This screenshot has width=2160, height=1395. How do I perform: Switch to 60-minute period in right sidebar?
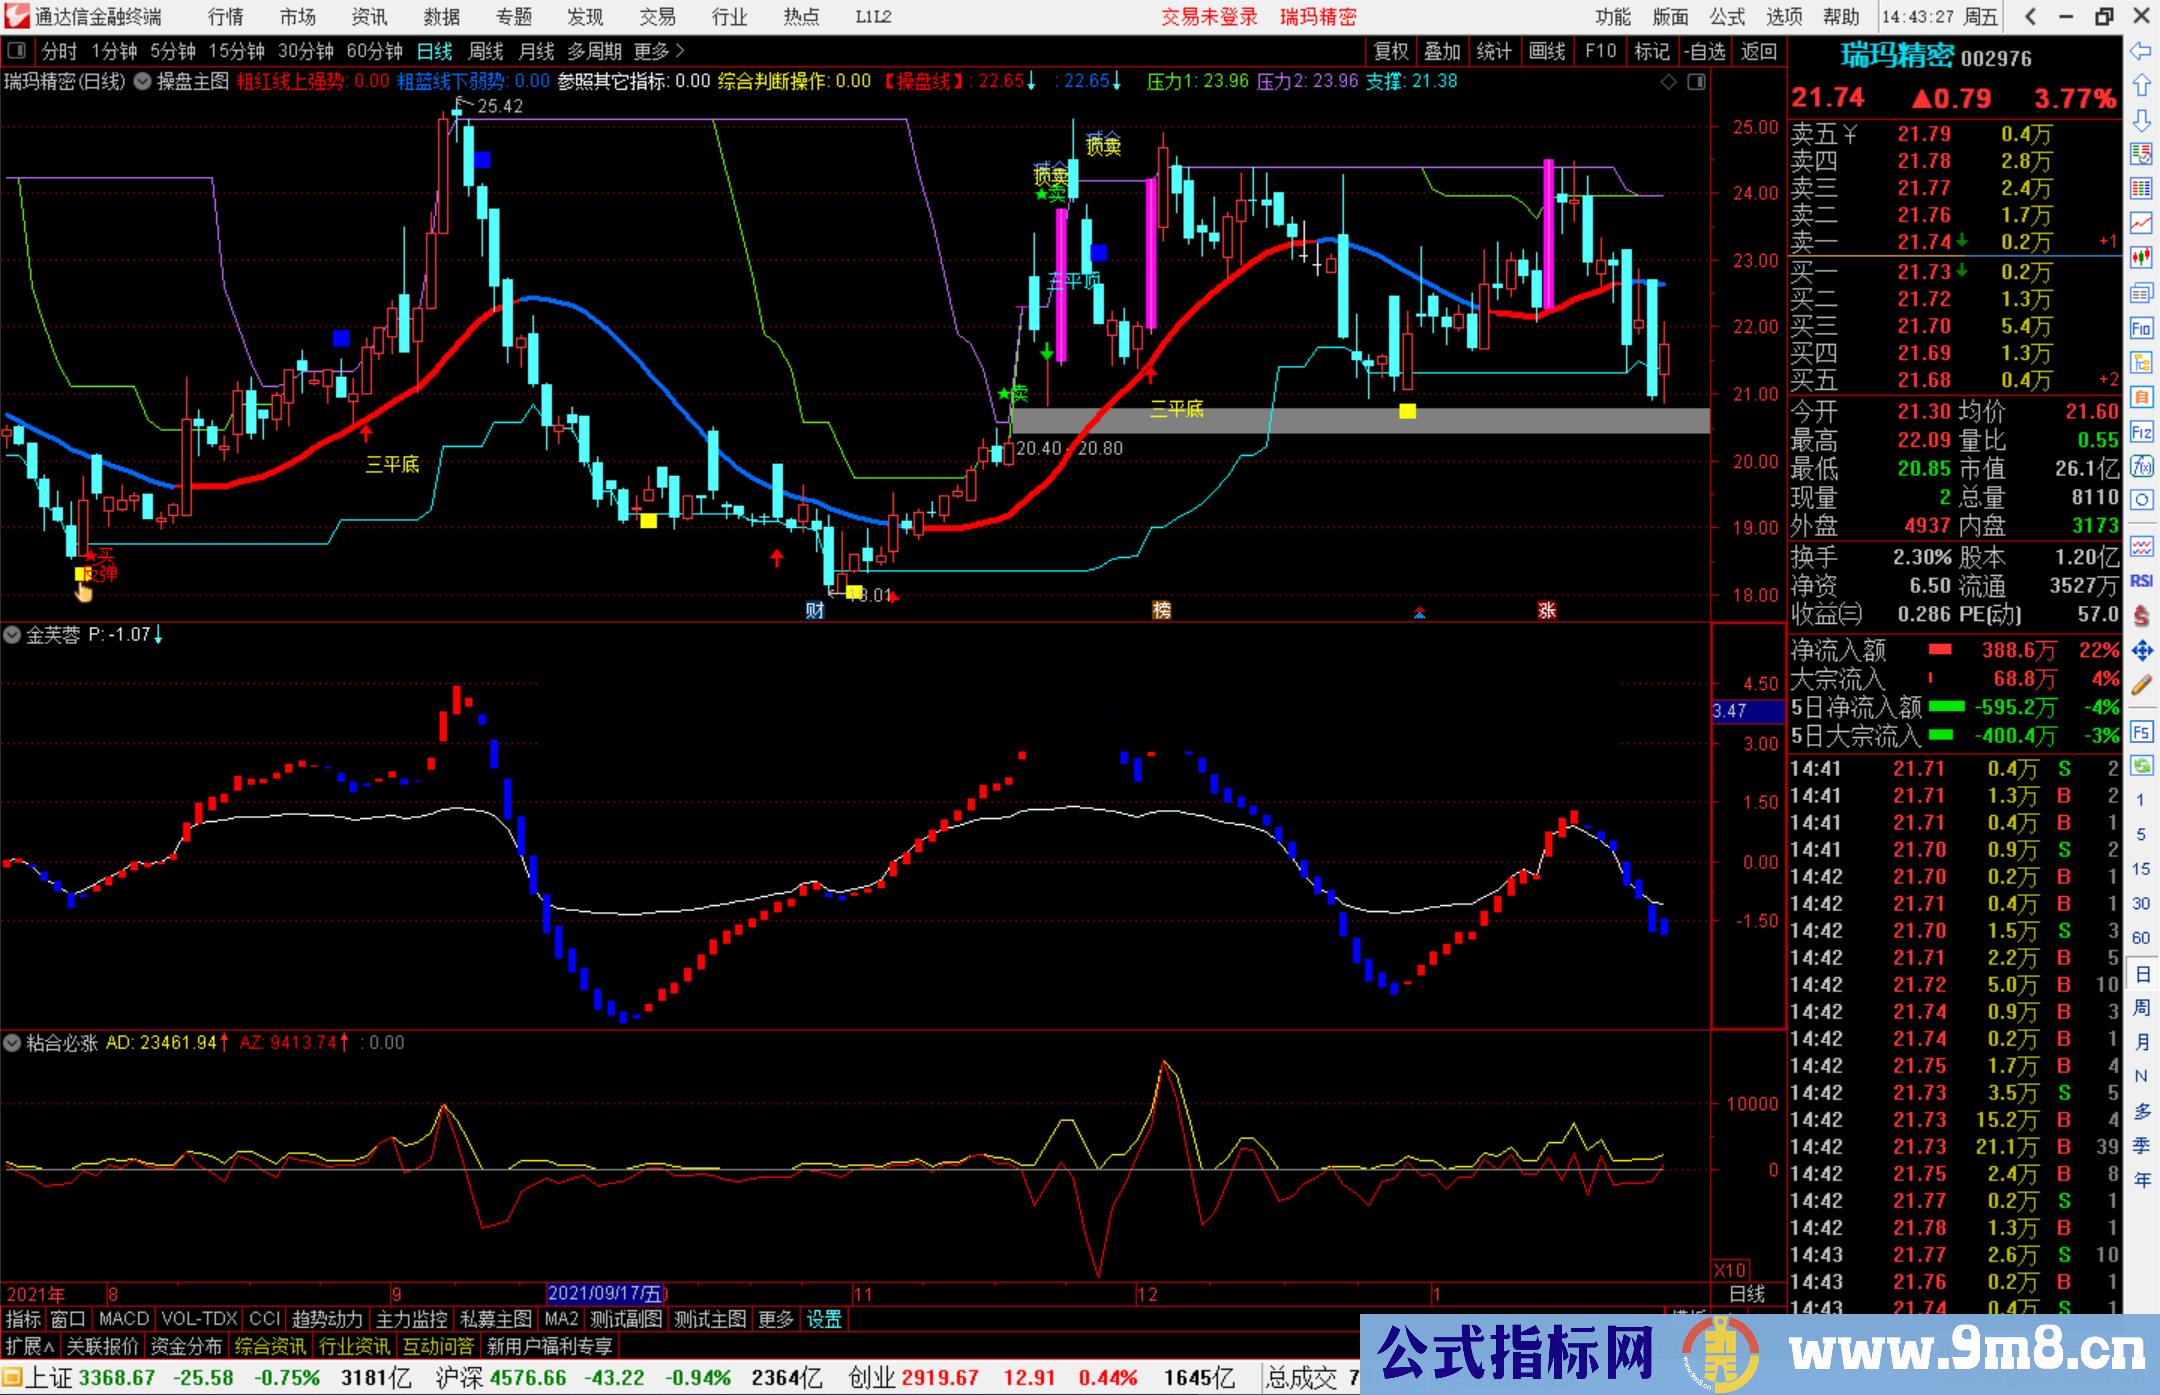pyautogui.click(x=2140, y=938)
